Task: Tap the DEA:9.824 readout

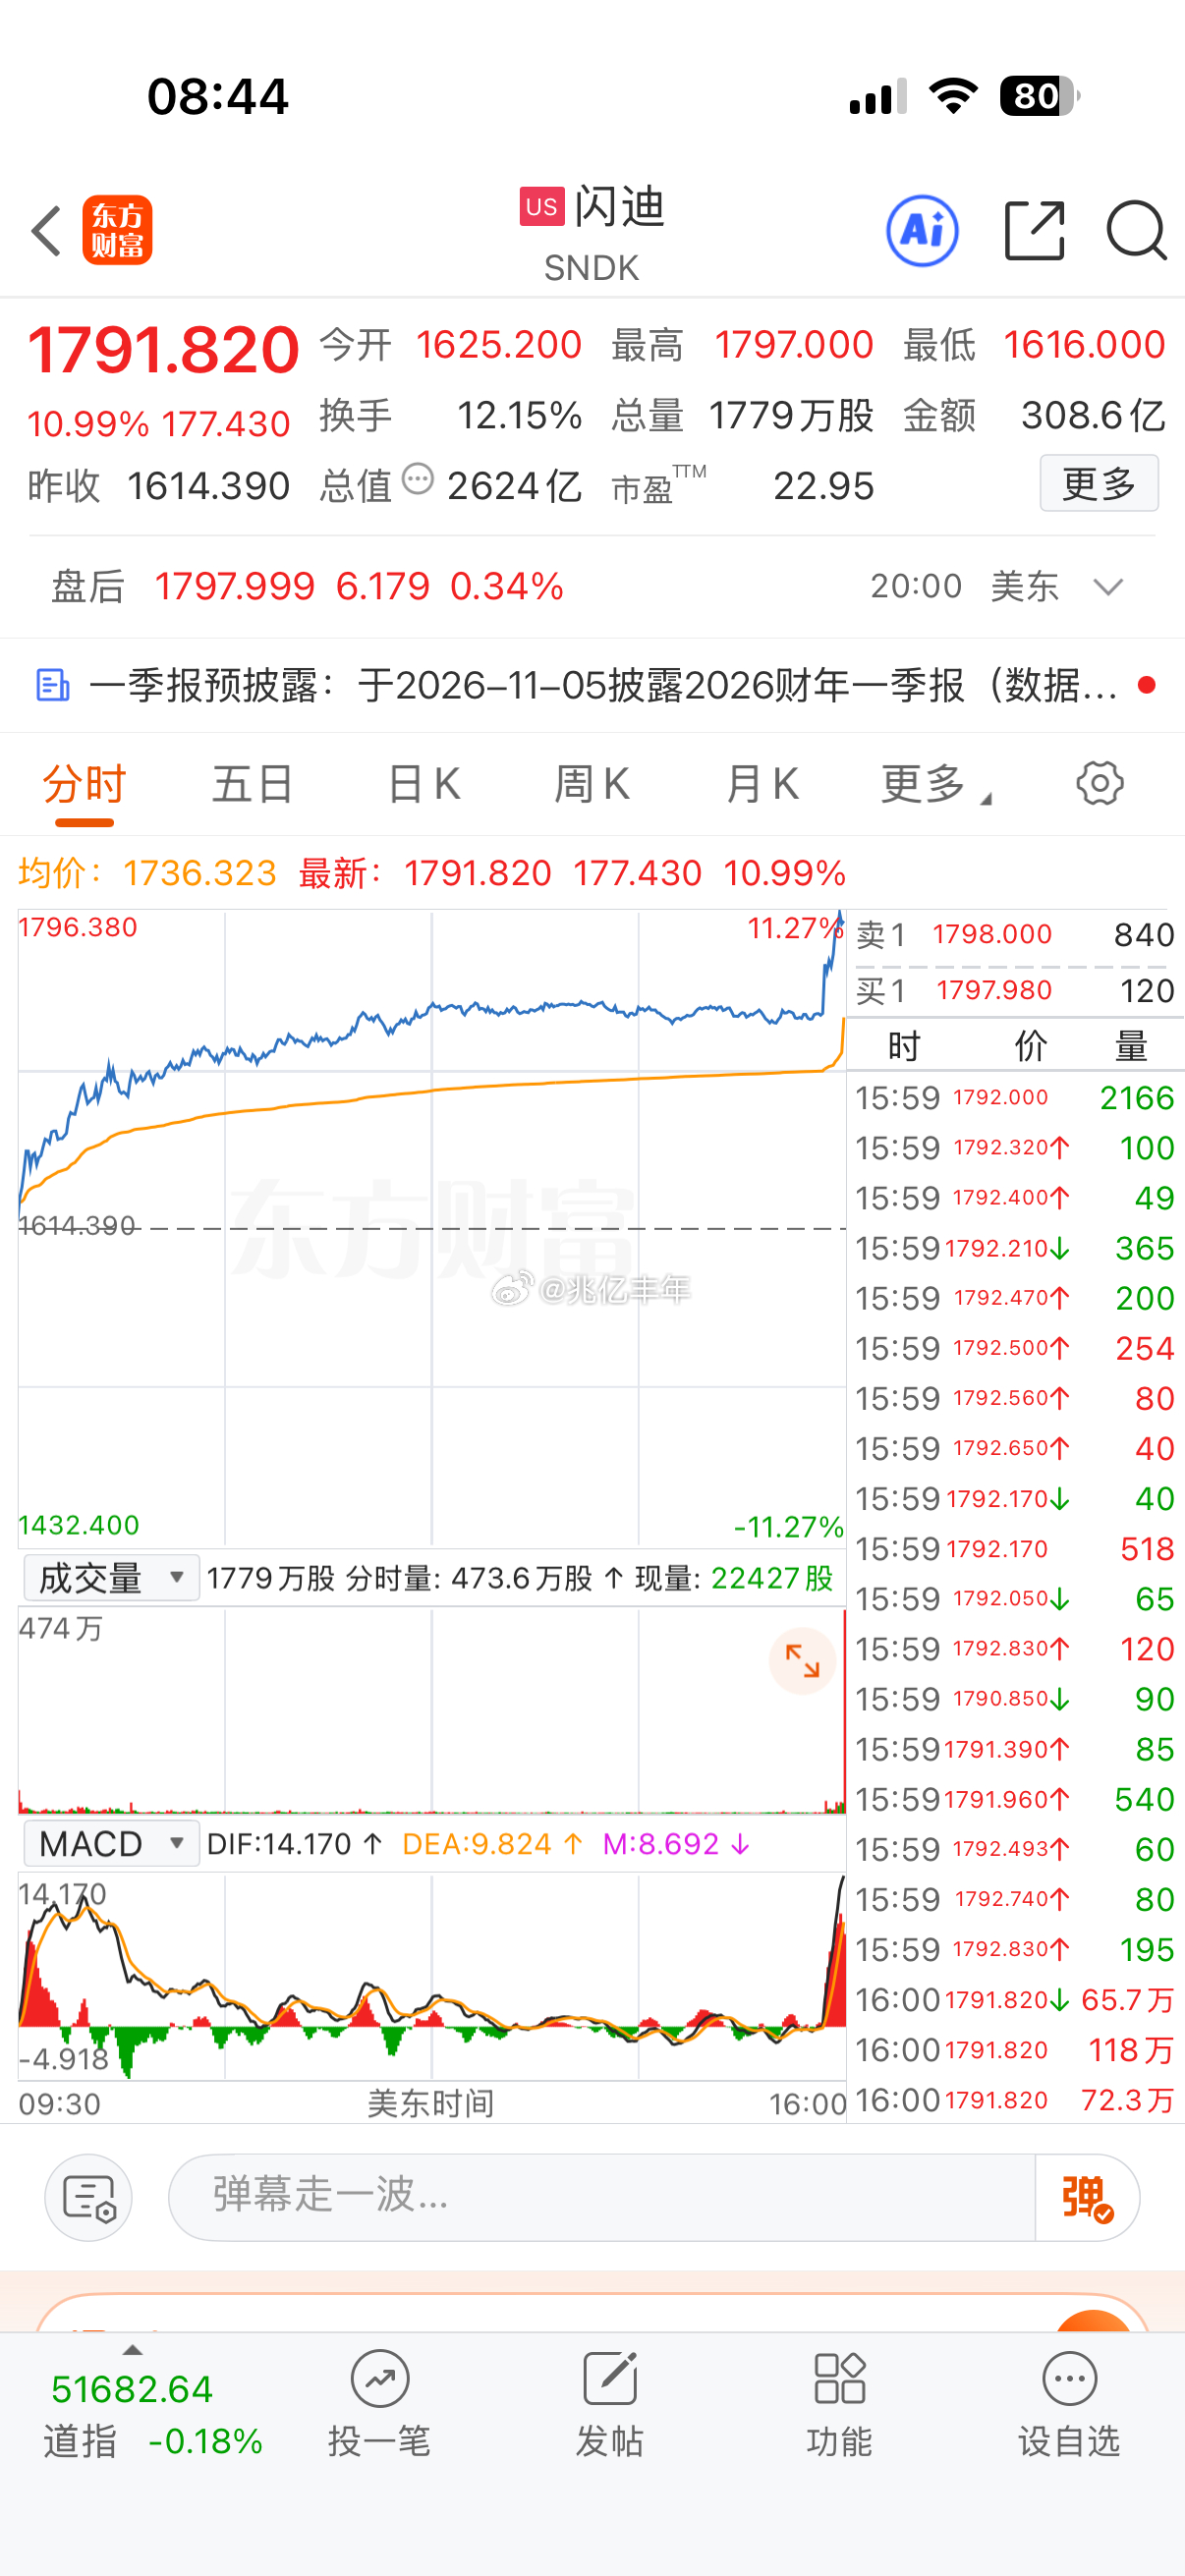Action: pos(491,1844)
